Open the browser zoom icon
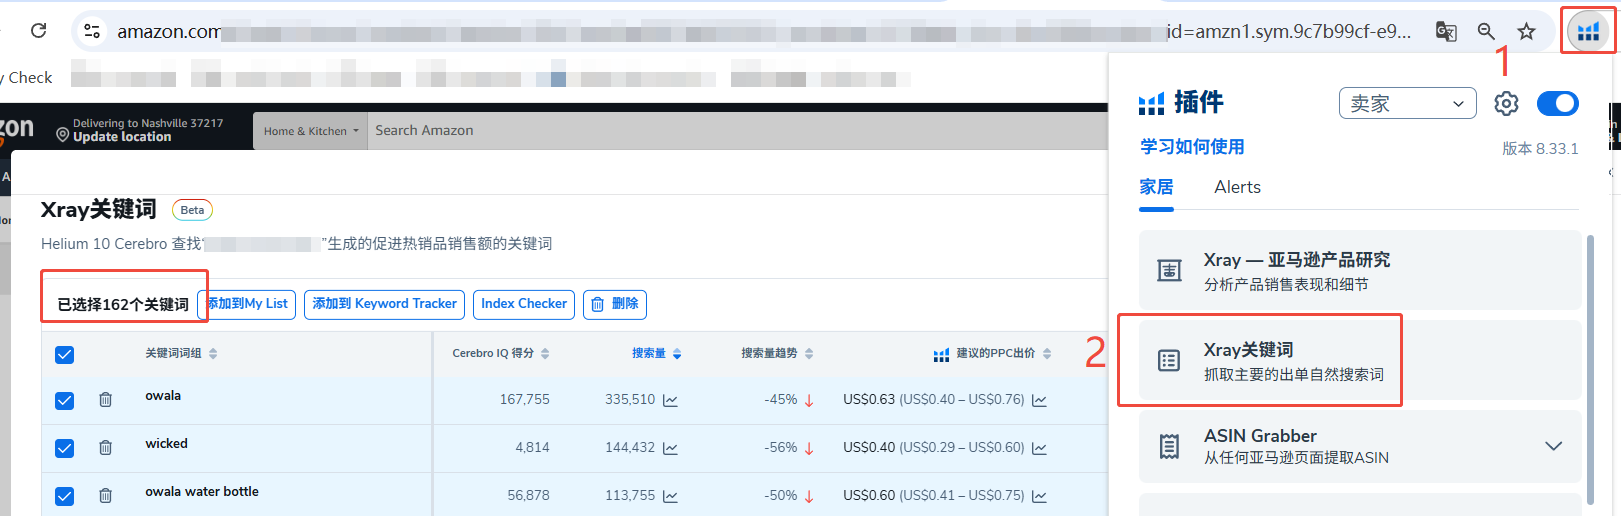The height and width of the screenshot is (516, 1621). (x=1486, y=31)
